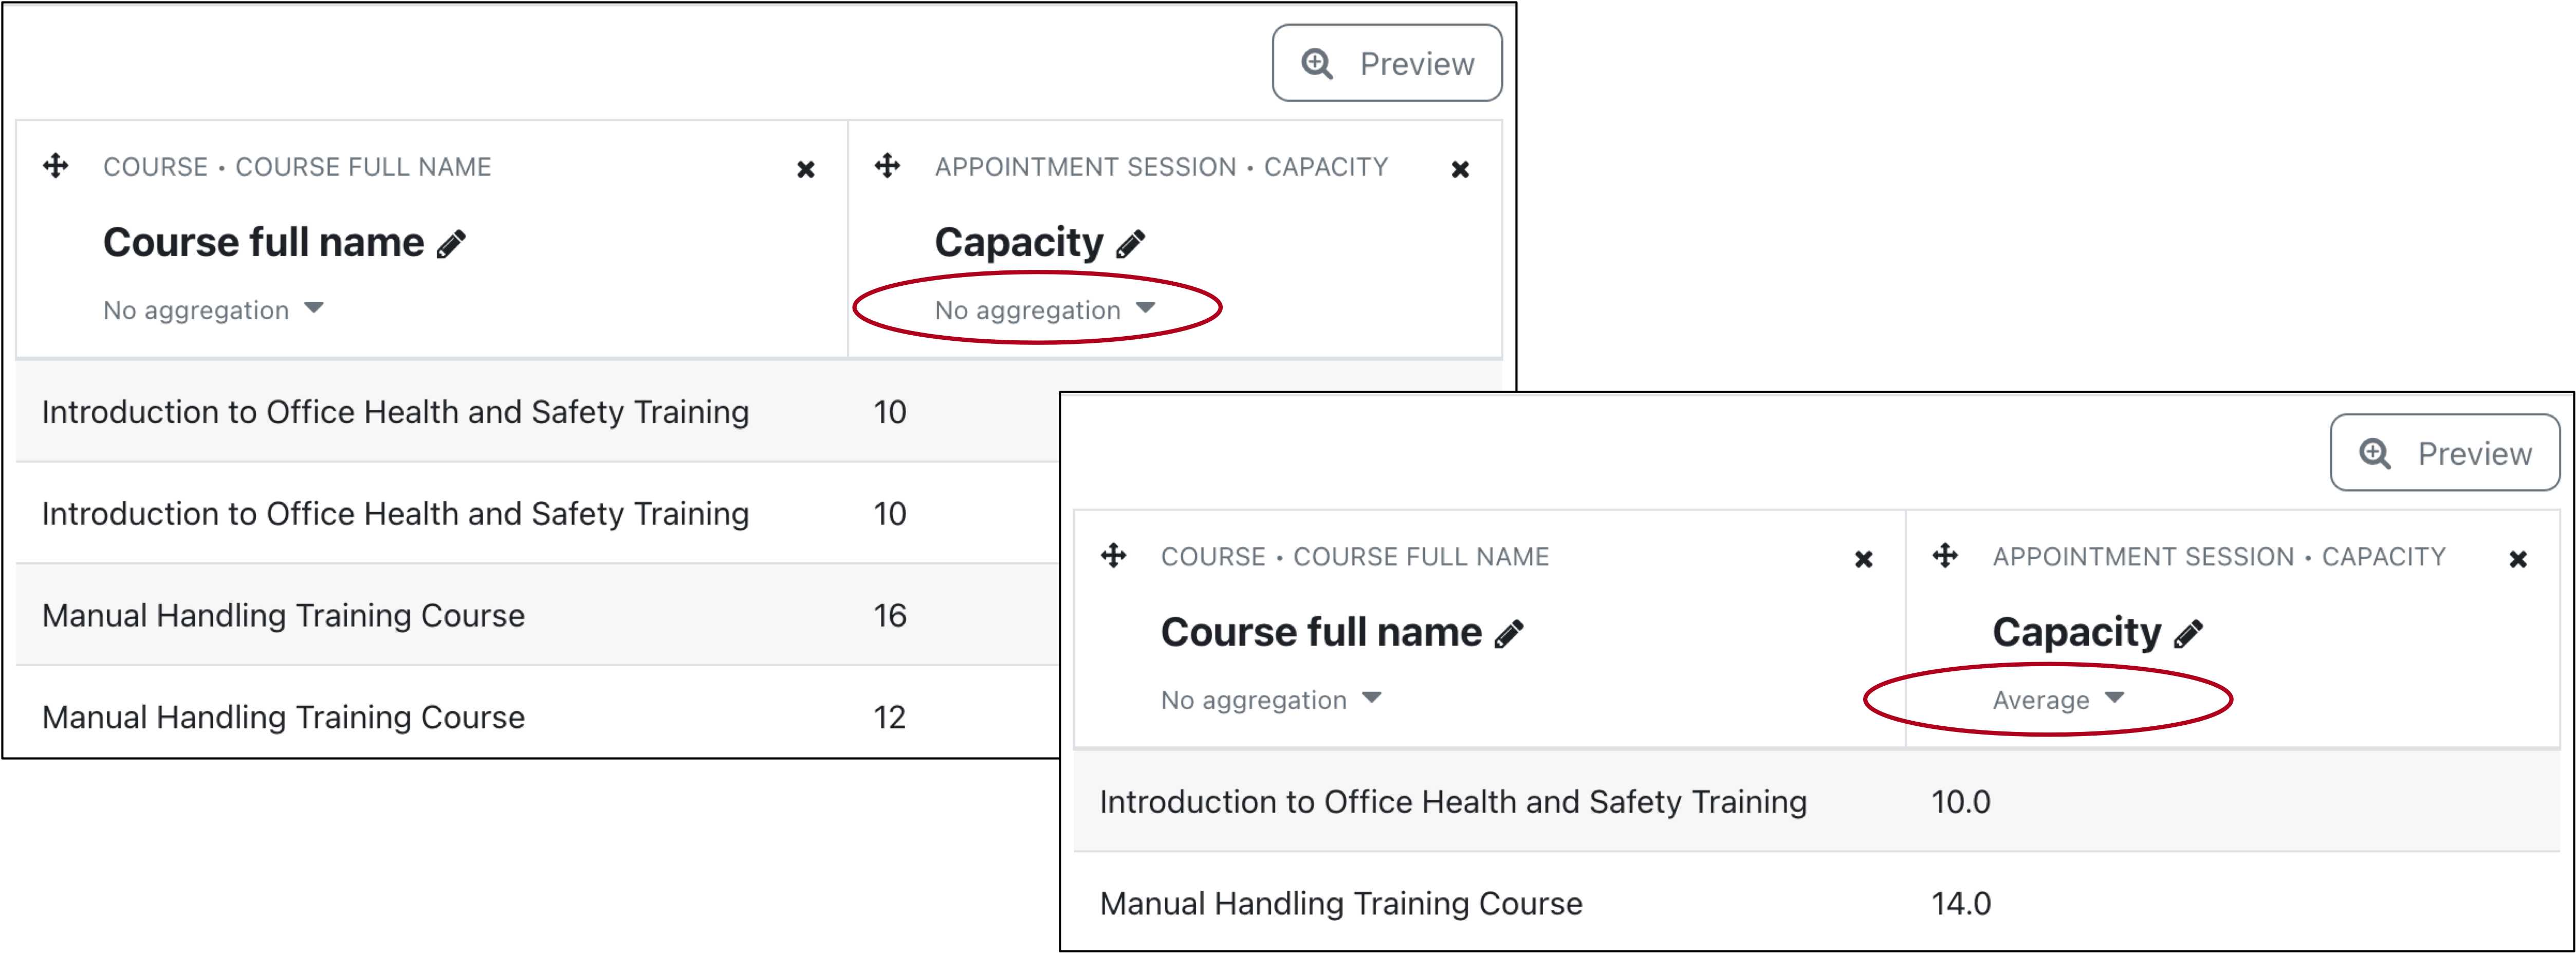Click the Preview button in the front panel
This screenshot has height=953, width=2576.
click(2444, 453)
